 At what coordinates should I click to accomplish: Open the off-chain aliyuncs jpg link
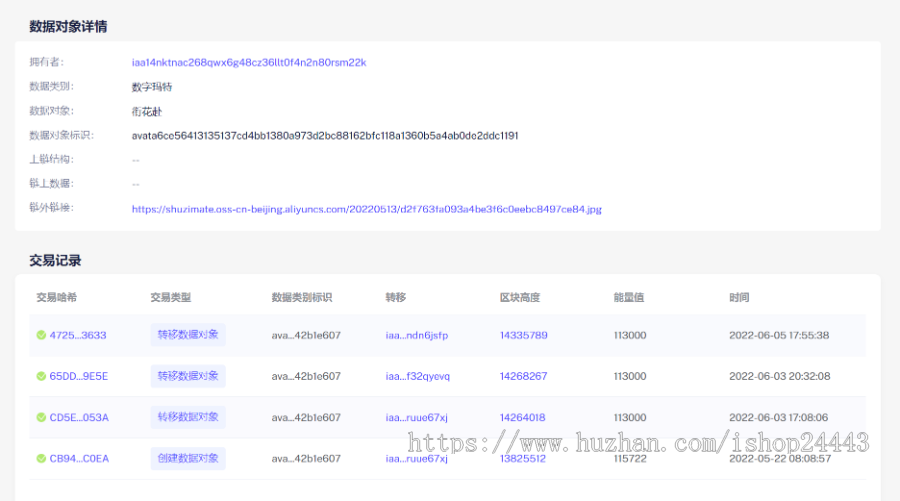(367, 209)
